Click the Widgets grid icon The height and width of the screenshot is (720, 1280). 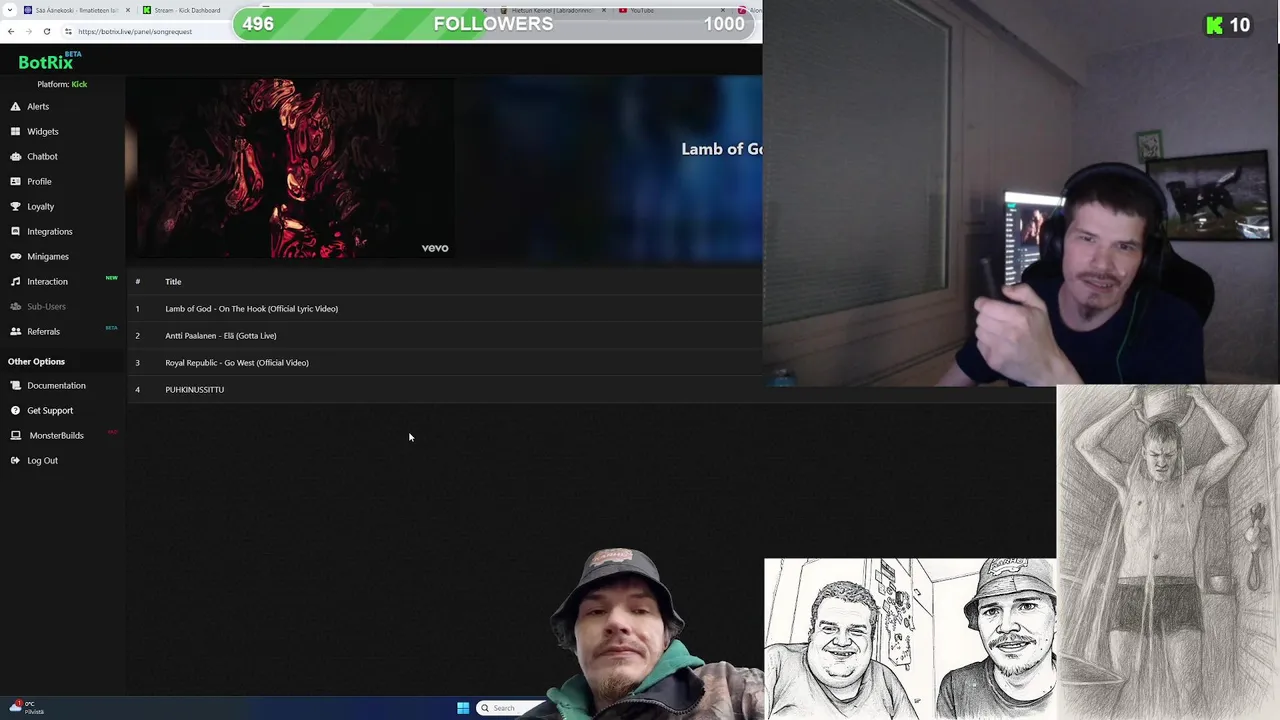16,131
